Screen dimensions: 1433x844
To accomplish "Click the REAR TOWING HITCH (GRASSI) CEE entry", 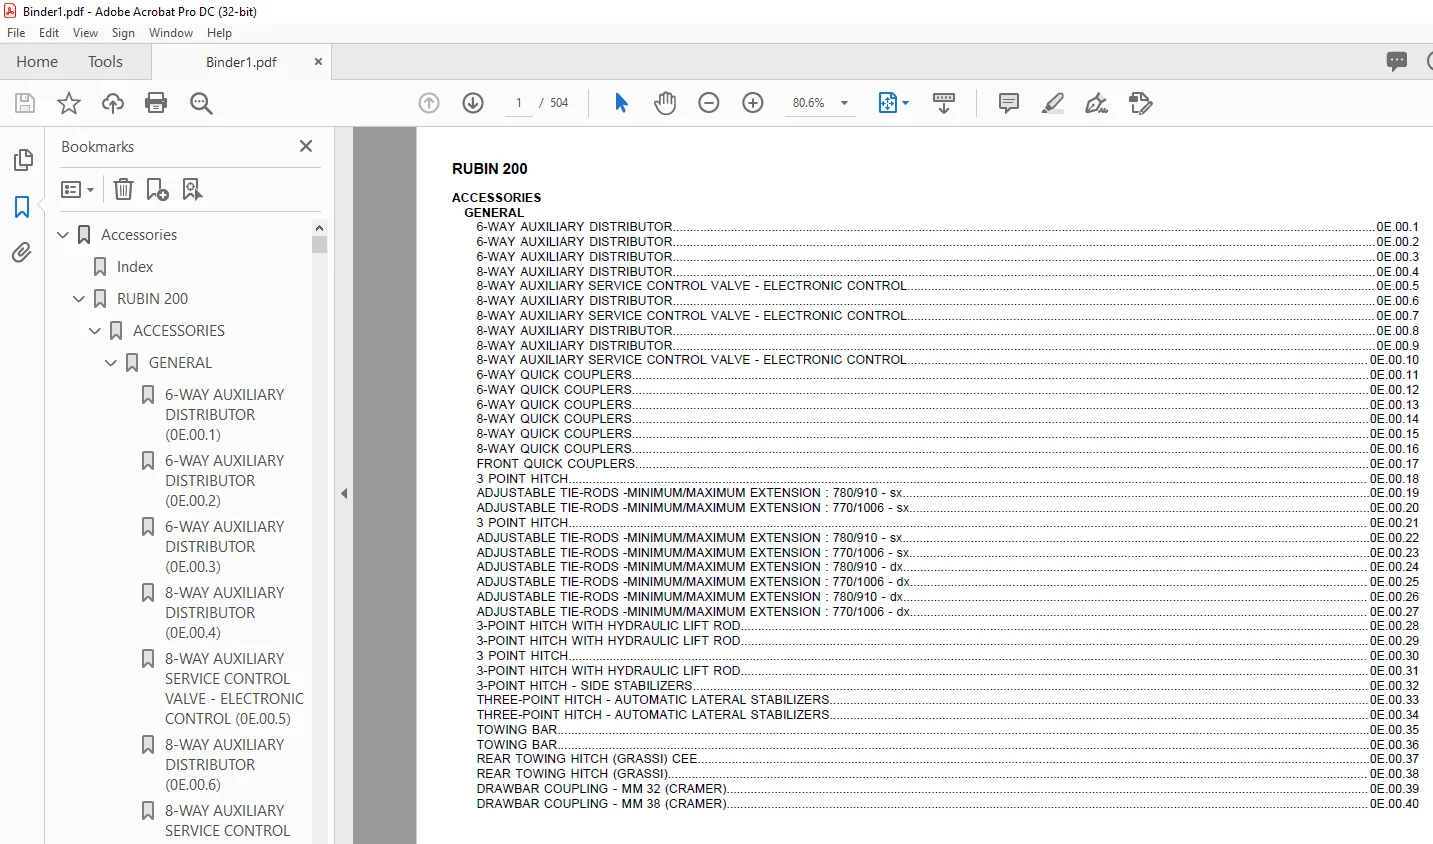I will pos(947,759).
